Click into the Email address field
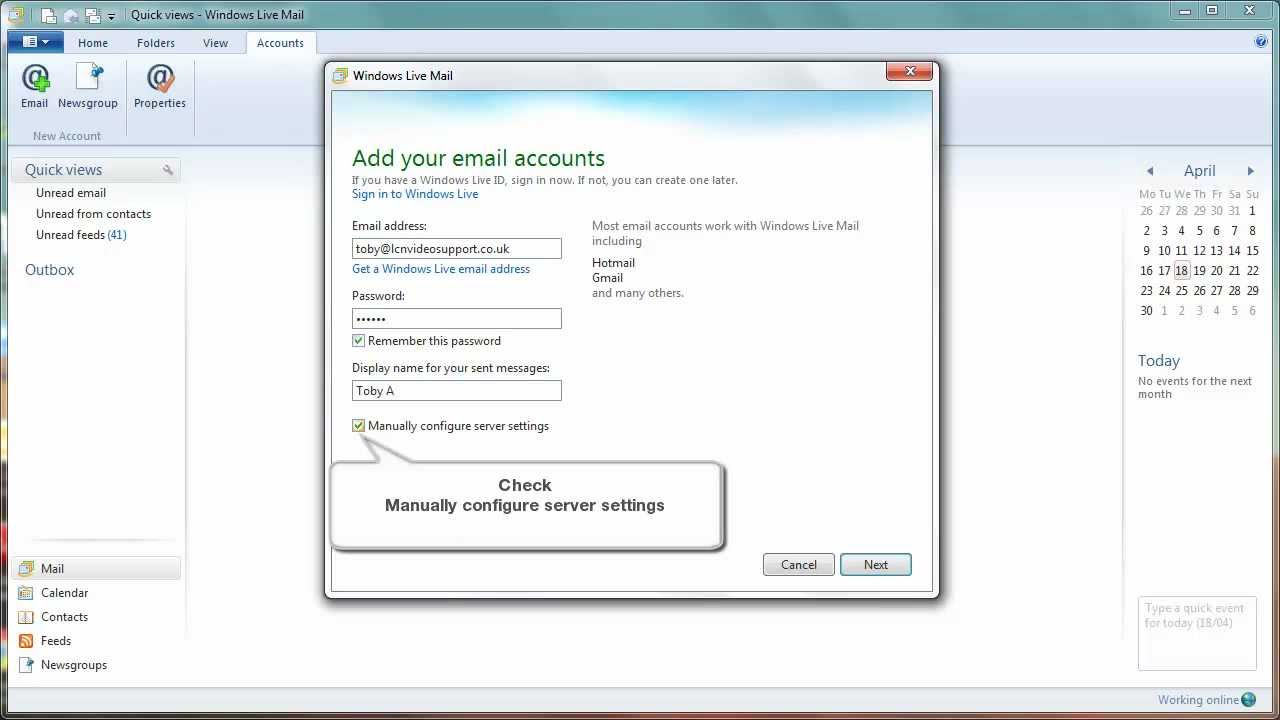Screen dimensions: 1280x720 click(x=457, y=248)
